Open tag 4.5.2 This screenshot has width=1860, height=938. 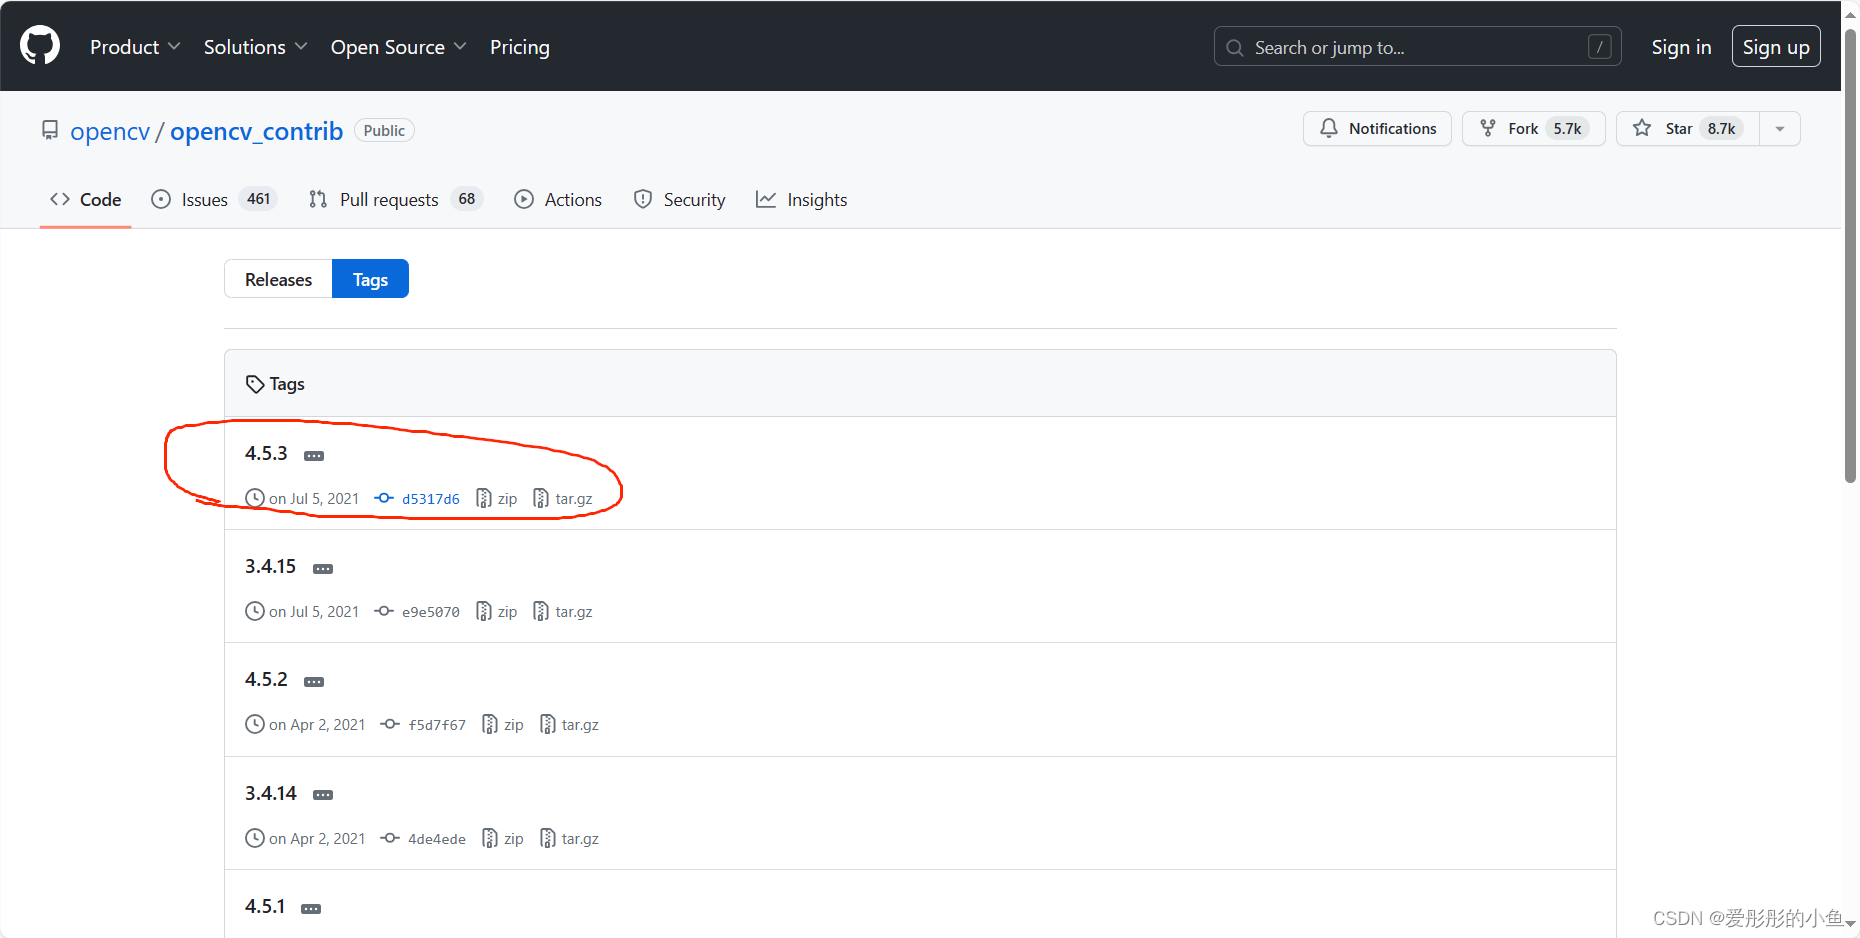[266, 680]
